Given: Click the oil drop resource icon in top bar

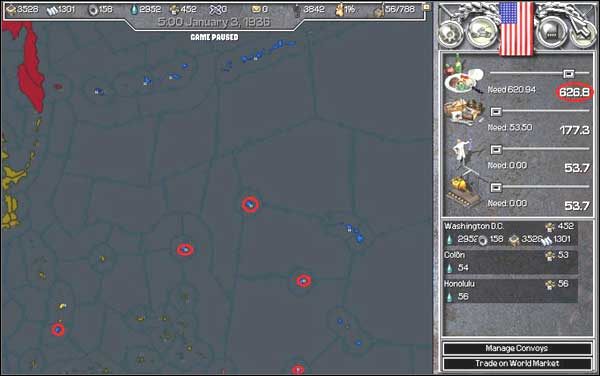Looking at the screenshot, I should click(134, 10).
